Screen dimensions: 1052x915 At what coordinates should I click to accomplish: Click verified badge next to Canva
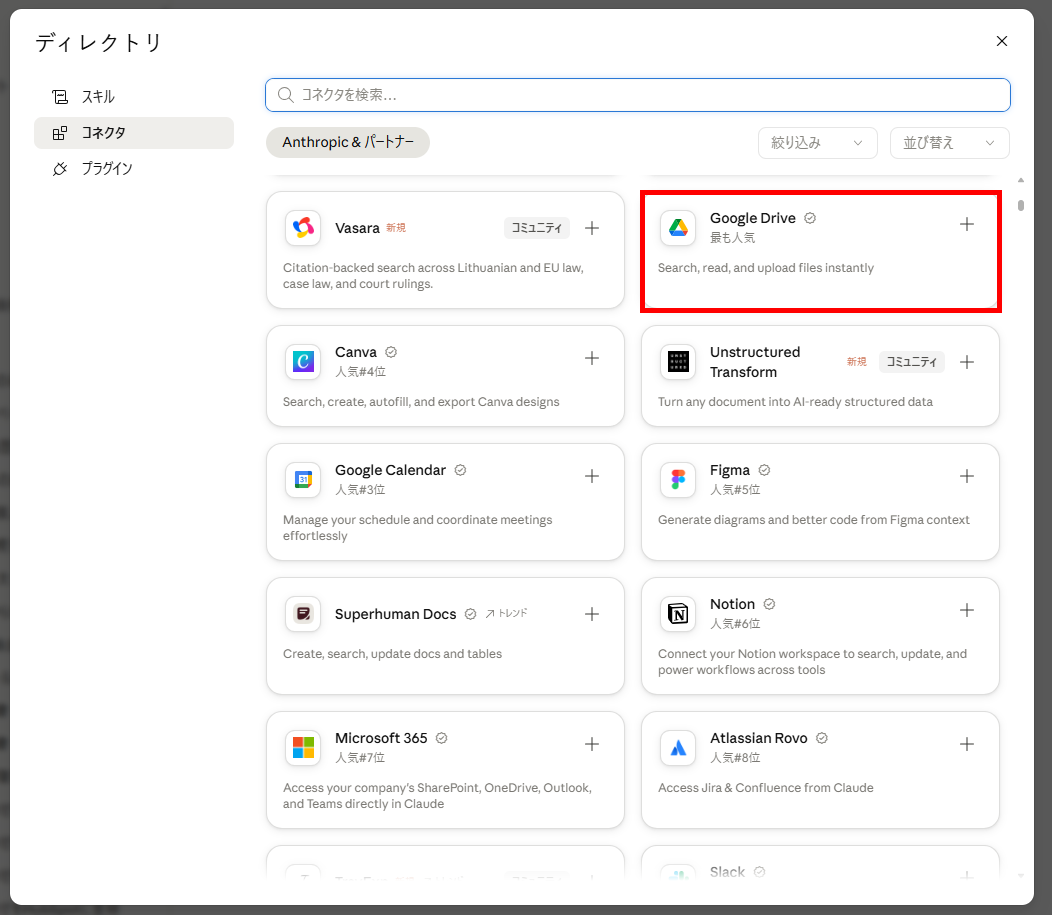pos(391,352)
